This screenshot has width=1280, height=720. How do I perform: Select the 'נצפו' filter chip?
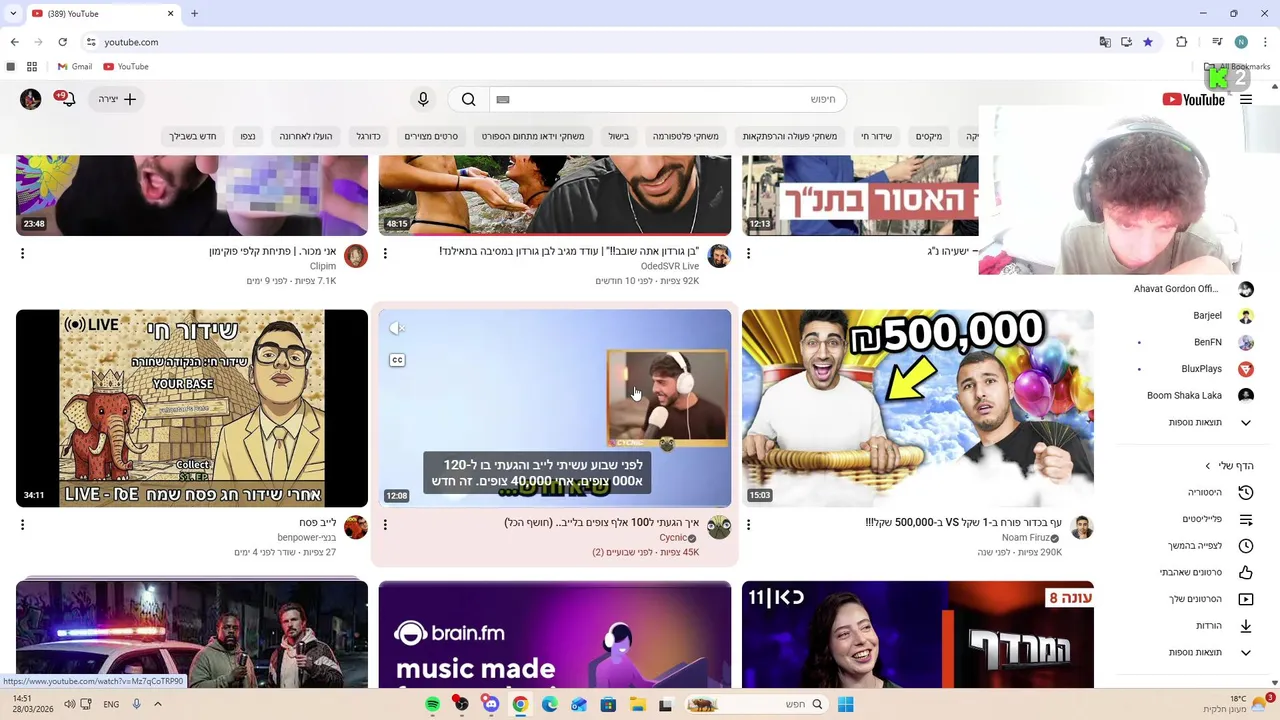[x=248, y=136]
